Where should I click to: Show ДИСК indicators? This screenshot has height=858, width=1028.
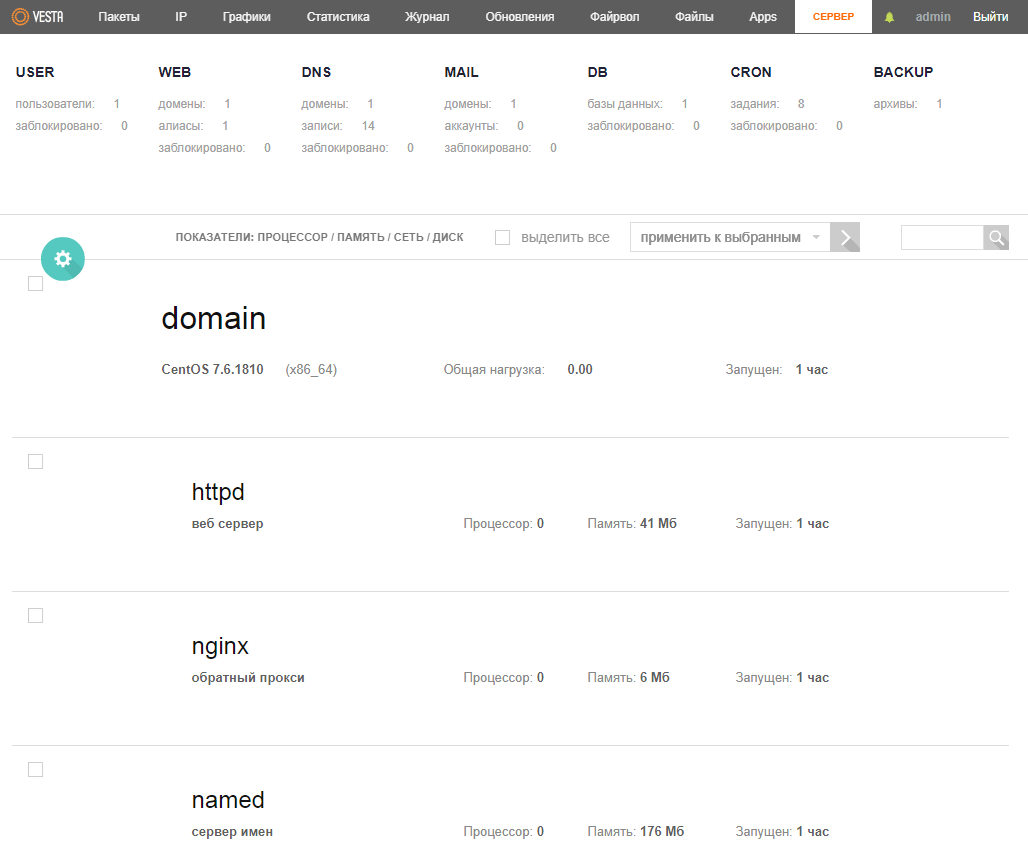click(448, 237)
